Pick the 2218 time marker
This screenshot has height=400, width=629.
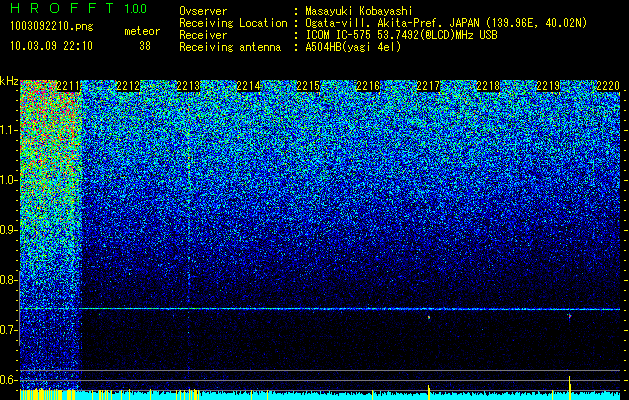[x=488, y=86]
